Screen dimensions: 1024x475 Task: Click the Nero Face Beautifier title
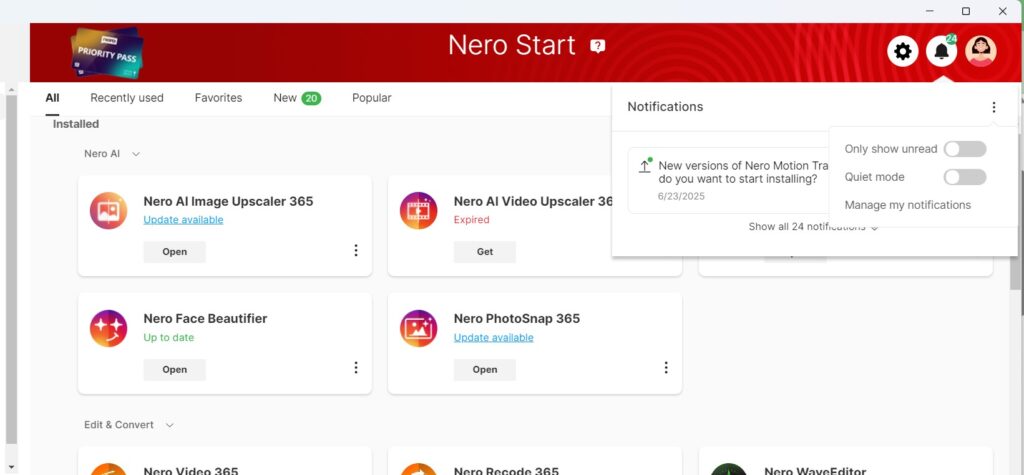(x=205, y=319)
